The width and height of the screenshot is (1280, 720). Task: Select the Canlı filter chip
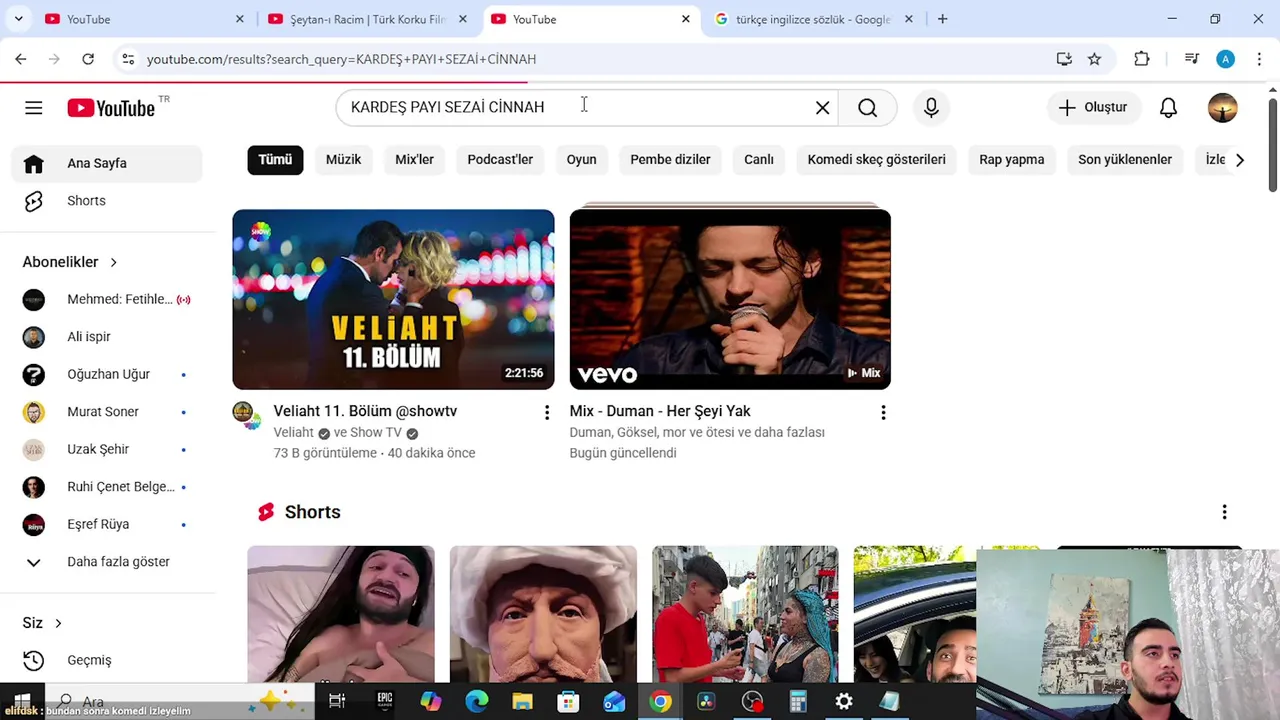point(759,159)
